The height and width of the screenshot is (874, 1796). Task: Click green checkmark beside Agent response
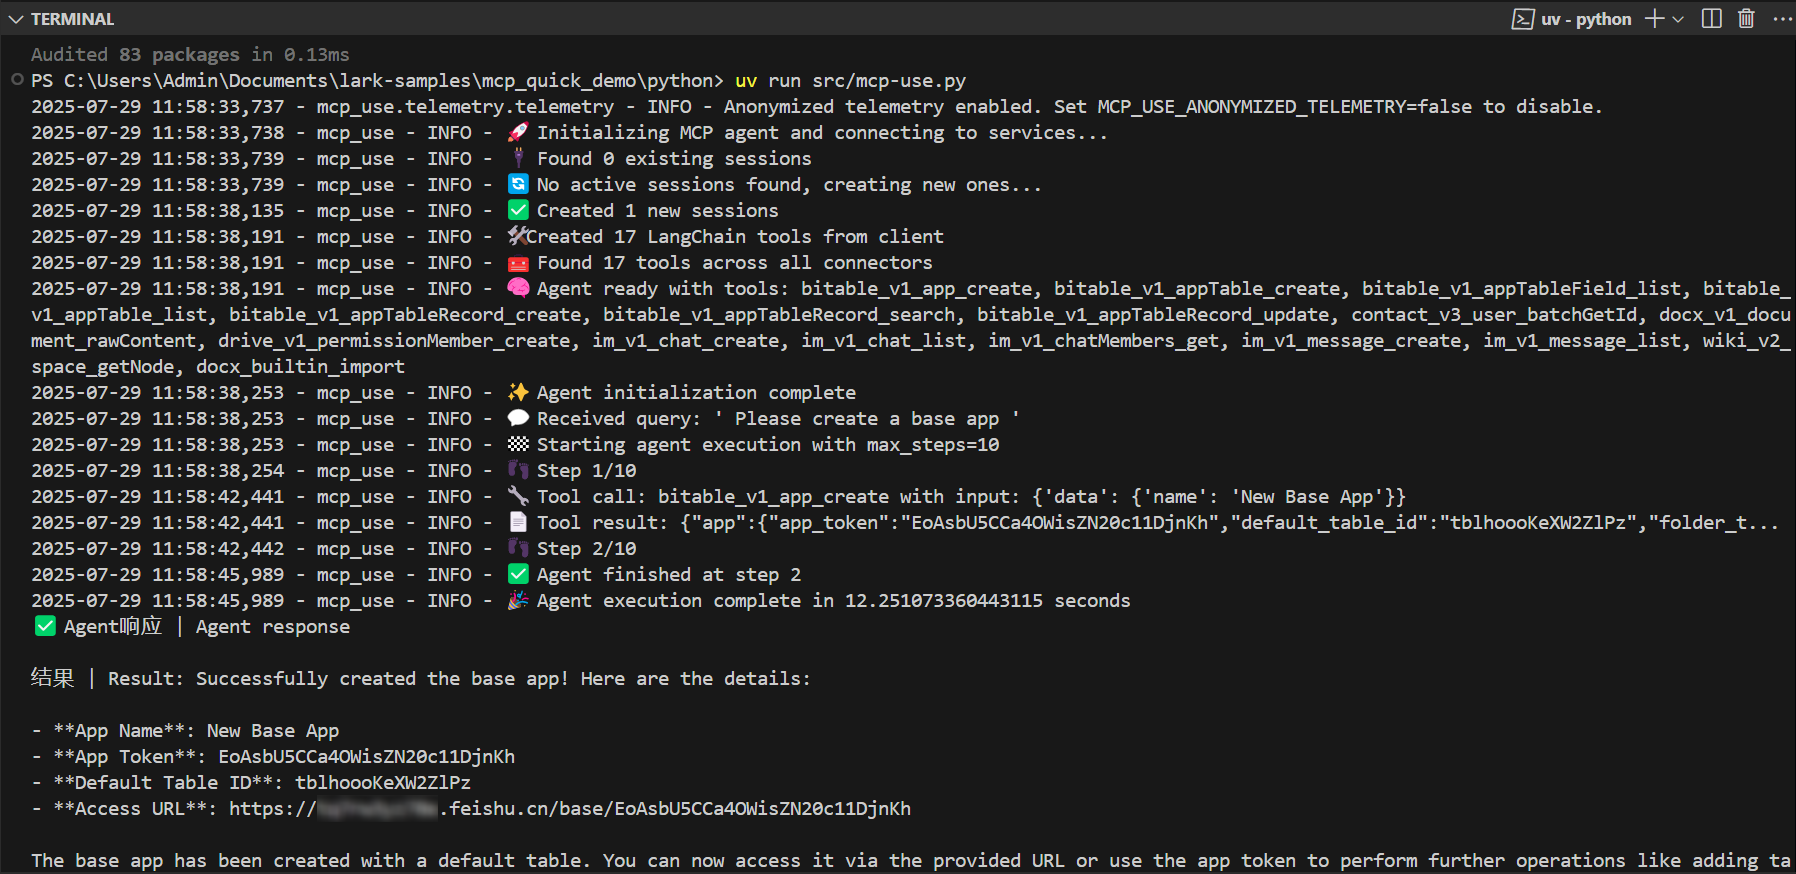pos(45,627)
